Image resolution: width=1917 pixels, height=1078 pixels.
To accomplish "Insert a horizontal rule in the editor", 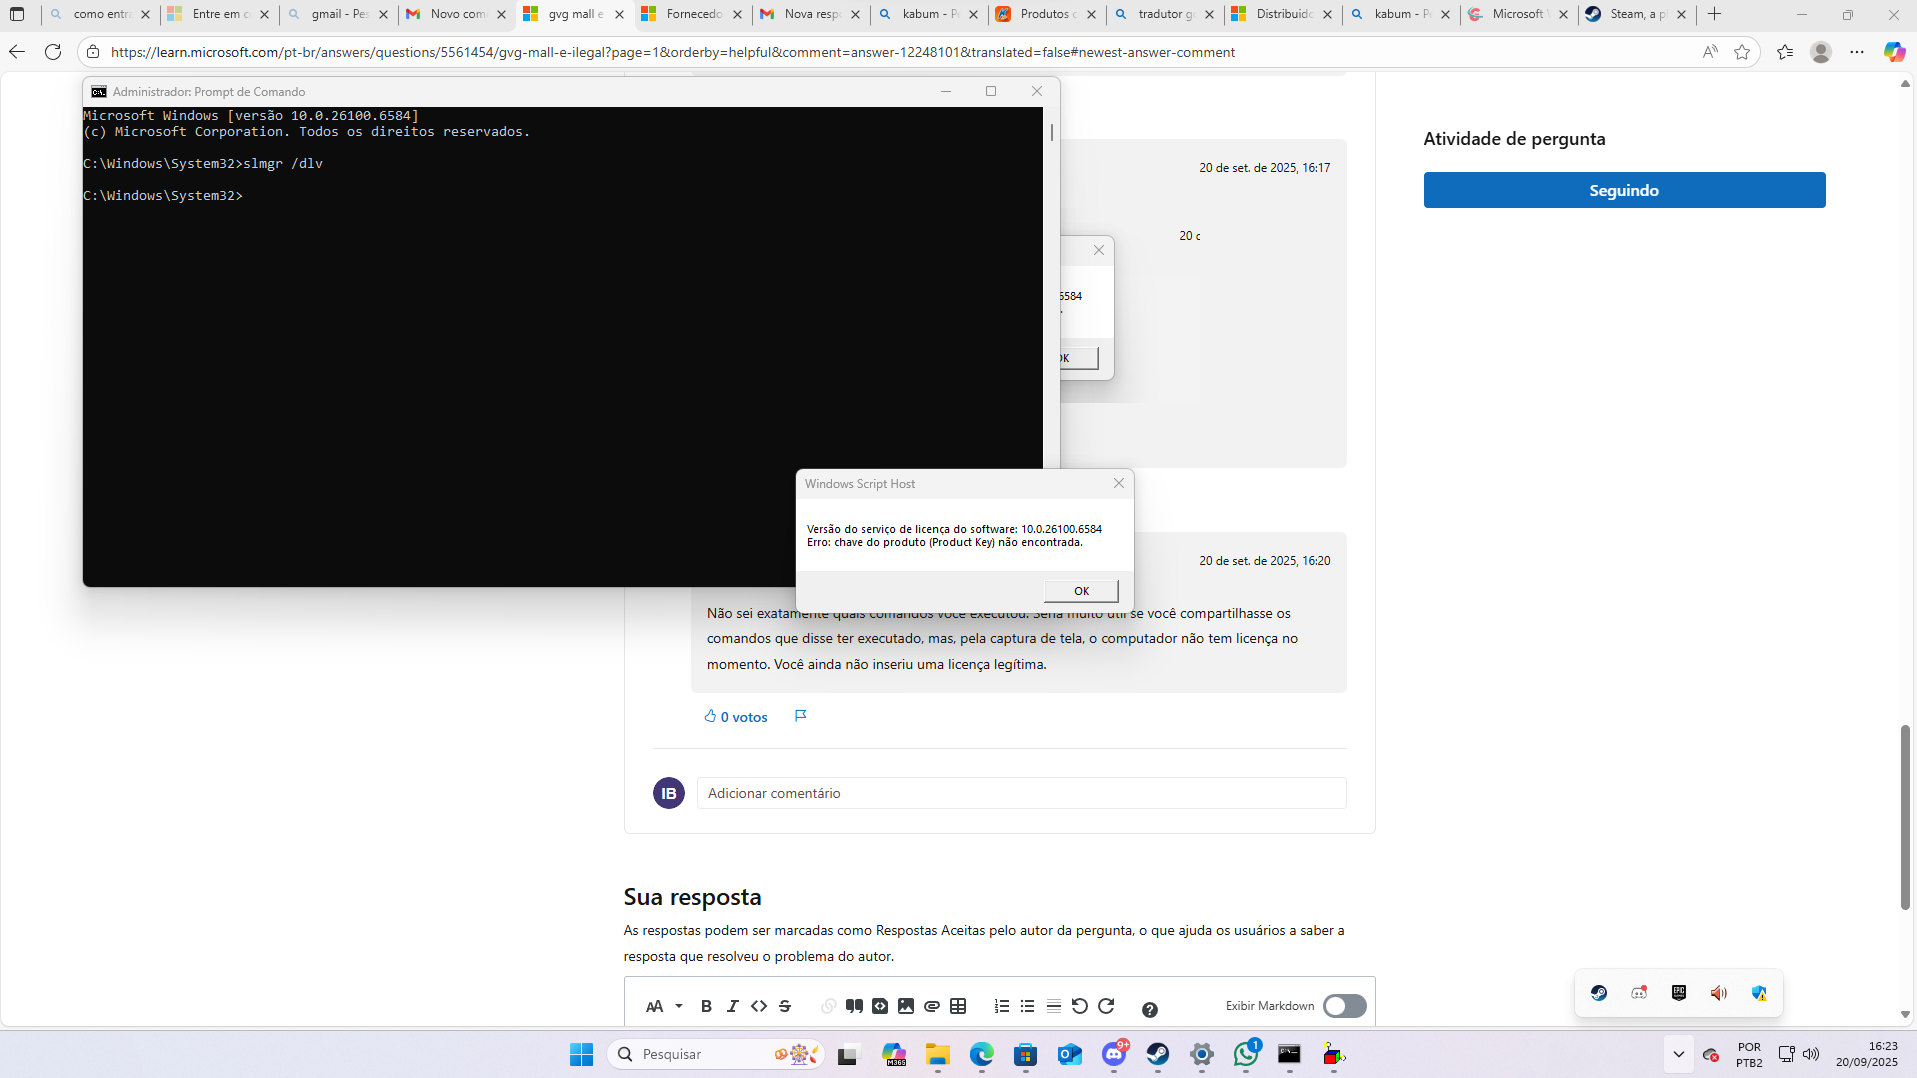I will click(x=1054, y=1006).
